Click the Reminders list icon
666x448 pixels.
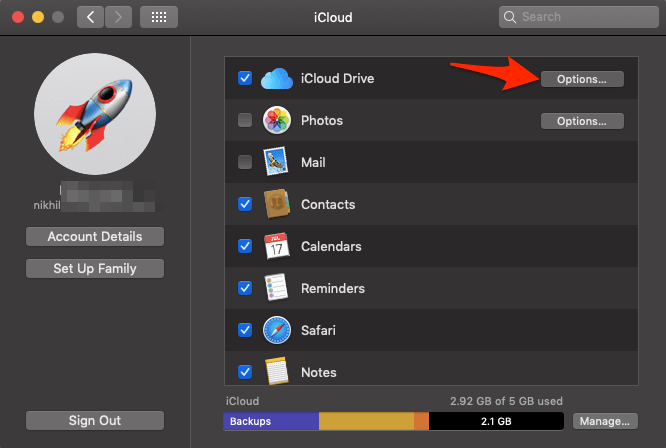tap(276, 287)
